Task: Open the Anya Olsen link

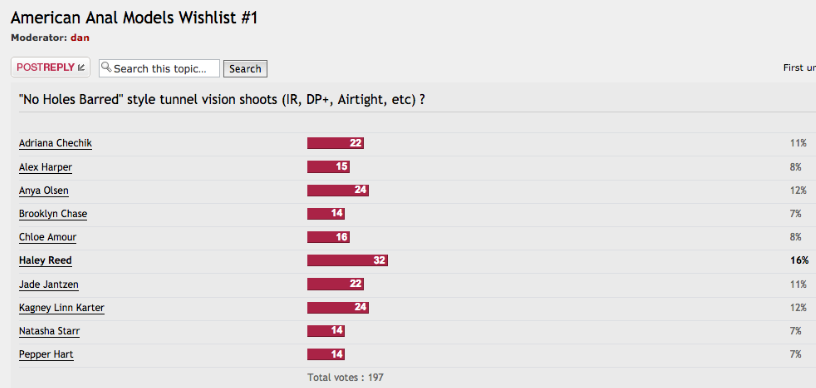Action: coord(44,190)
